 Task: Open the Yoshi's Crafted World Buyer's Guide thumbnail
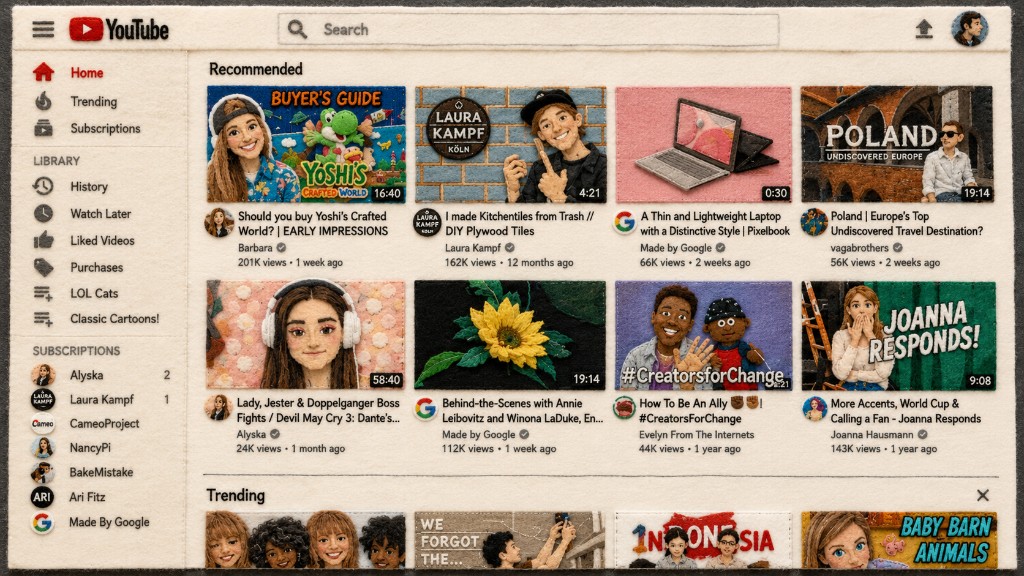coord(306,144)
